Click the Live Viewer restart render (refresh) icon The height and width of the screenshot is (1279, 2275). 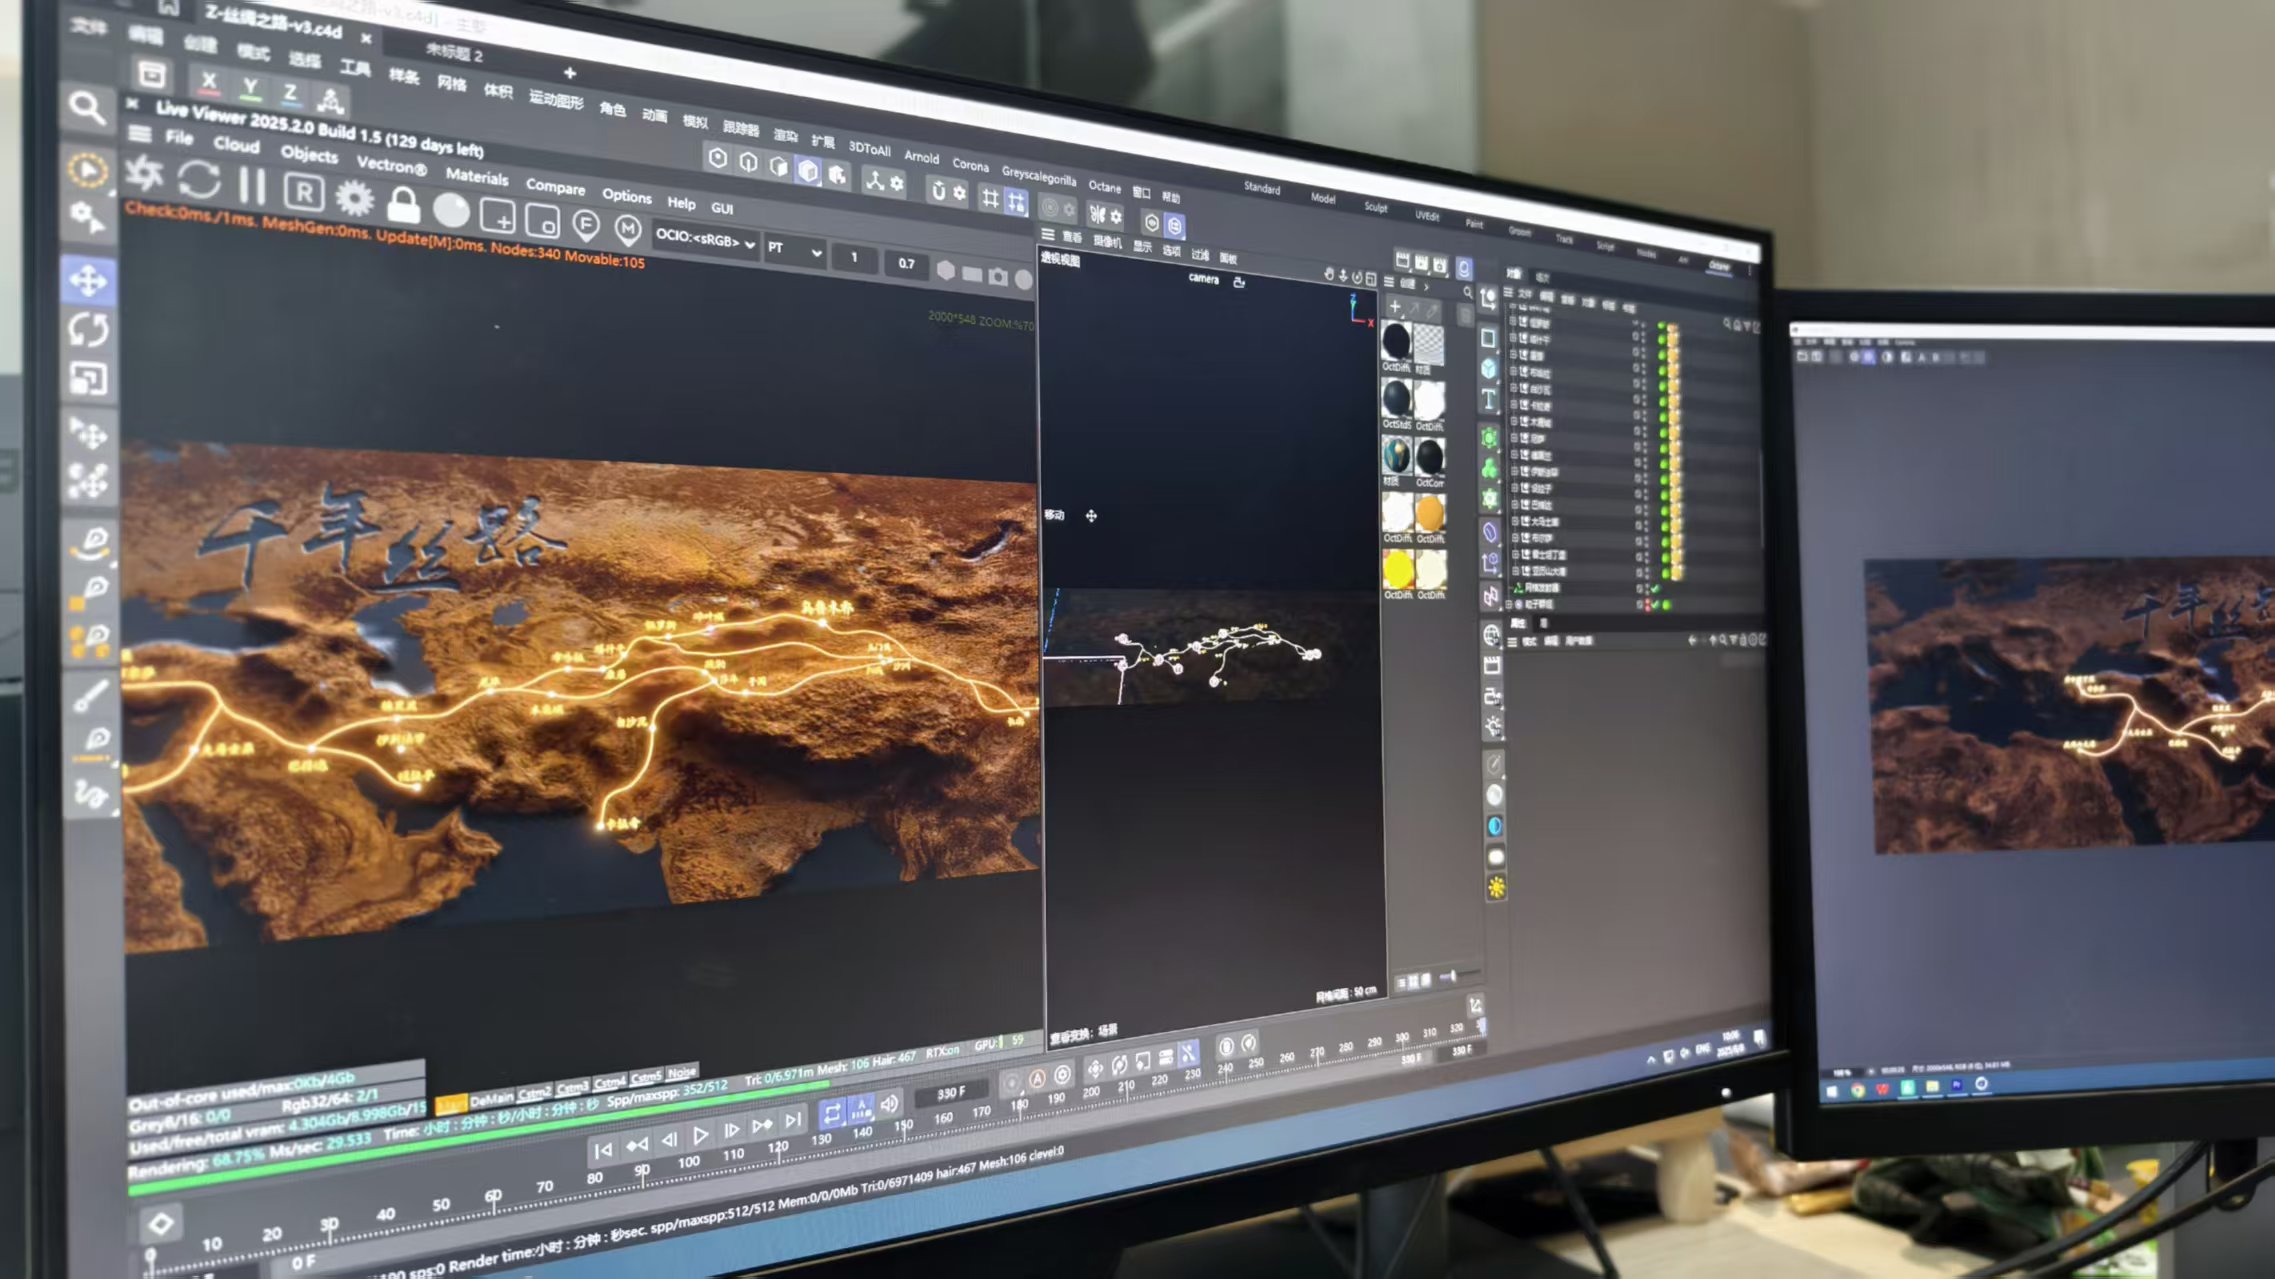(198, 181)
